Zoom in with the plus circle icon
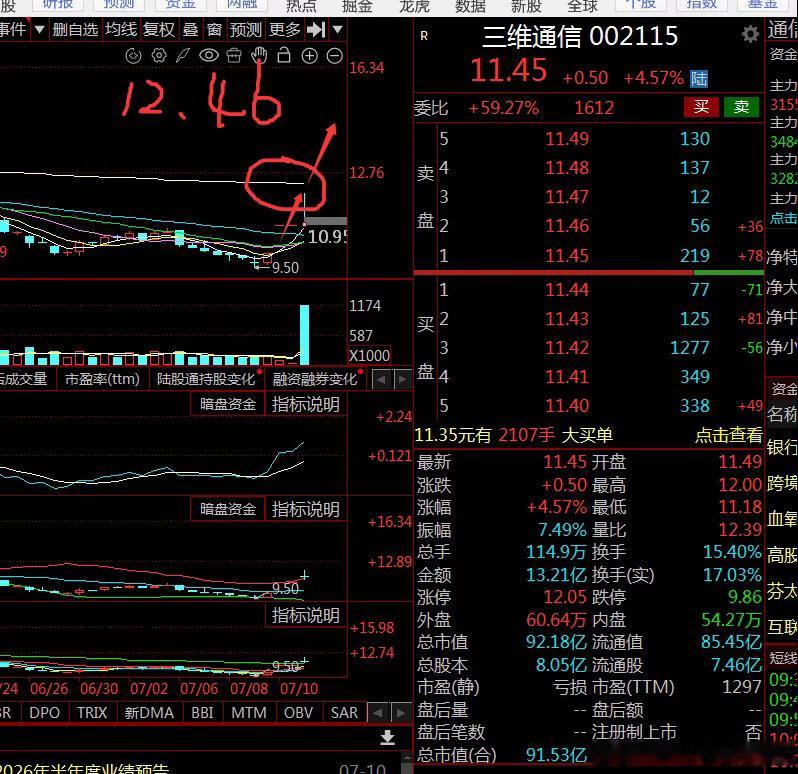This screenshot has height=774, width=798. [309, 56]
